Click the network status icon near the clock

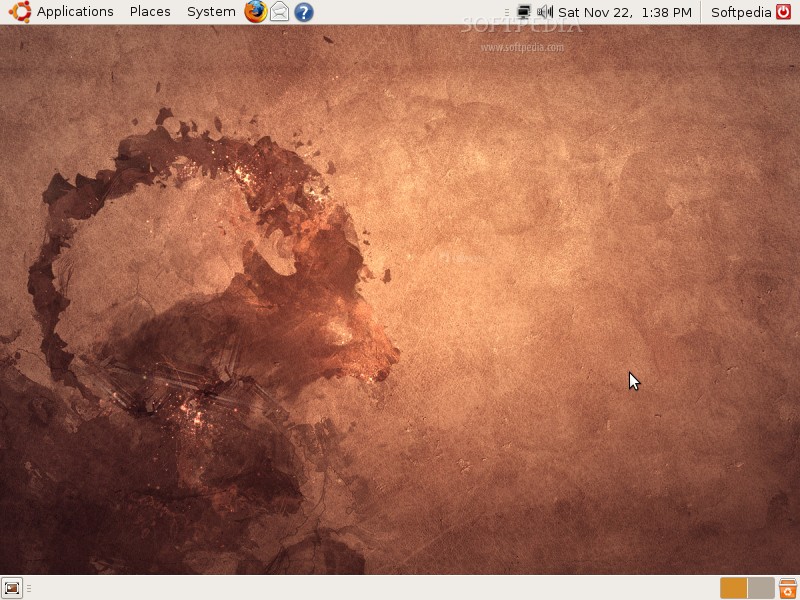pos(523,12)
